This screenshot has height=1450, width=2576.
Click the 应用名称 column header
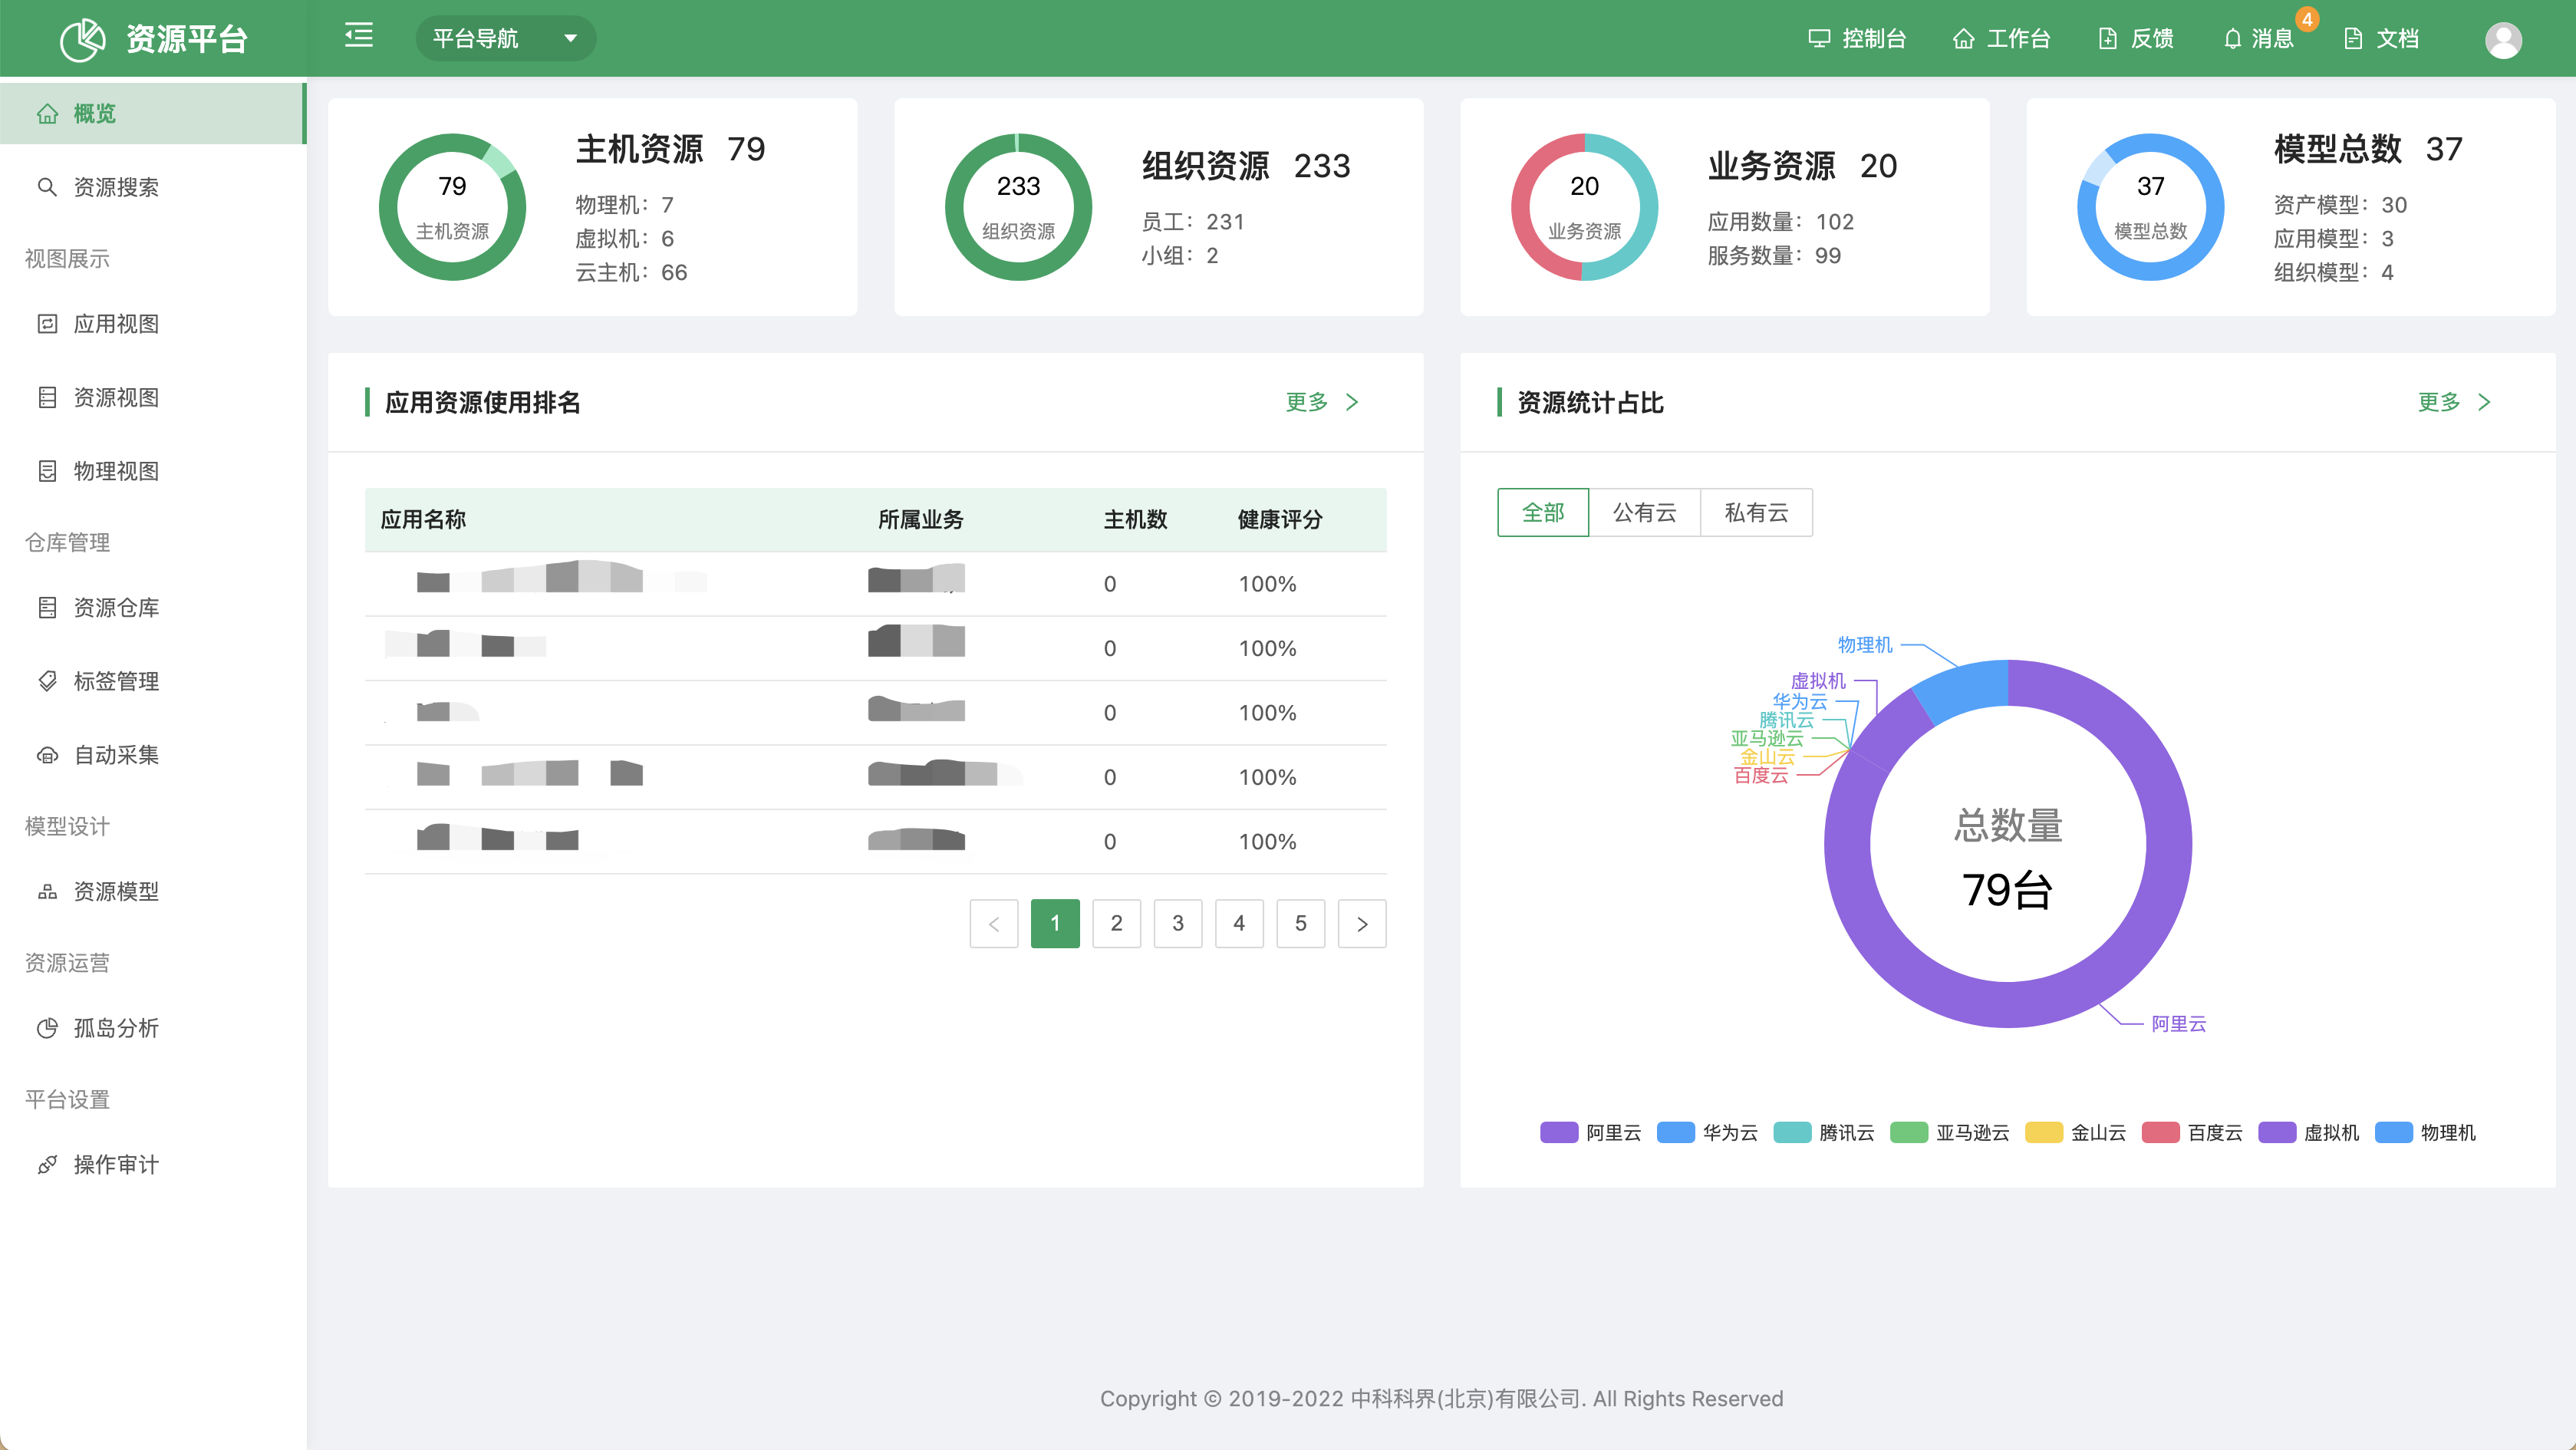point(423,519)
